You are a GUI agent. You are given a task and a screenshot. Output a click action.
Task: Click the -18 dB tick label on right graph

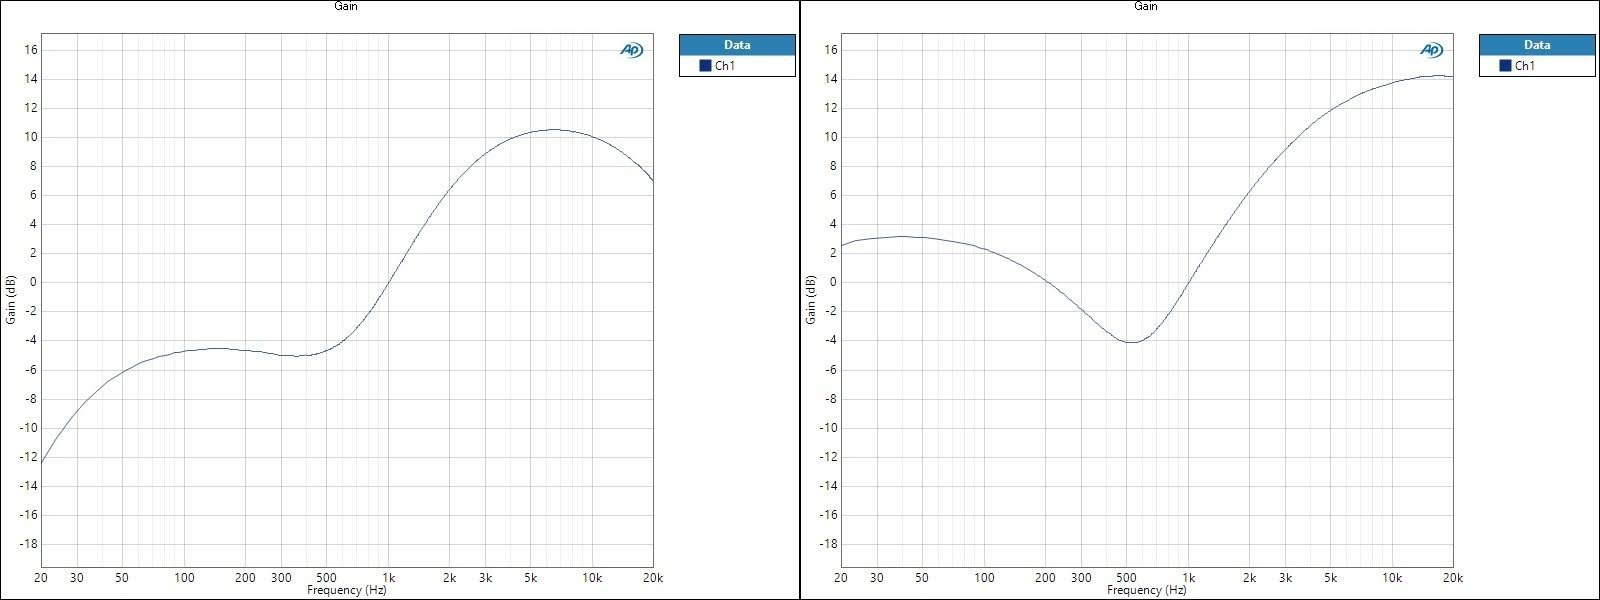point(829,544)
